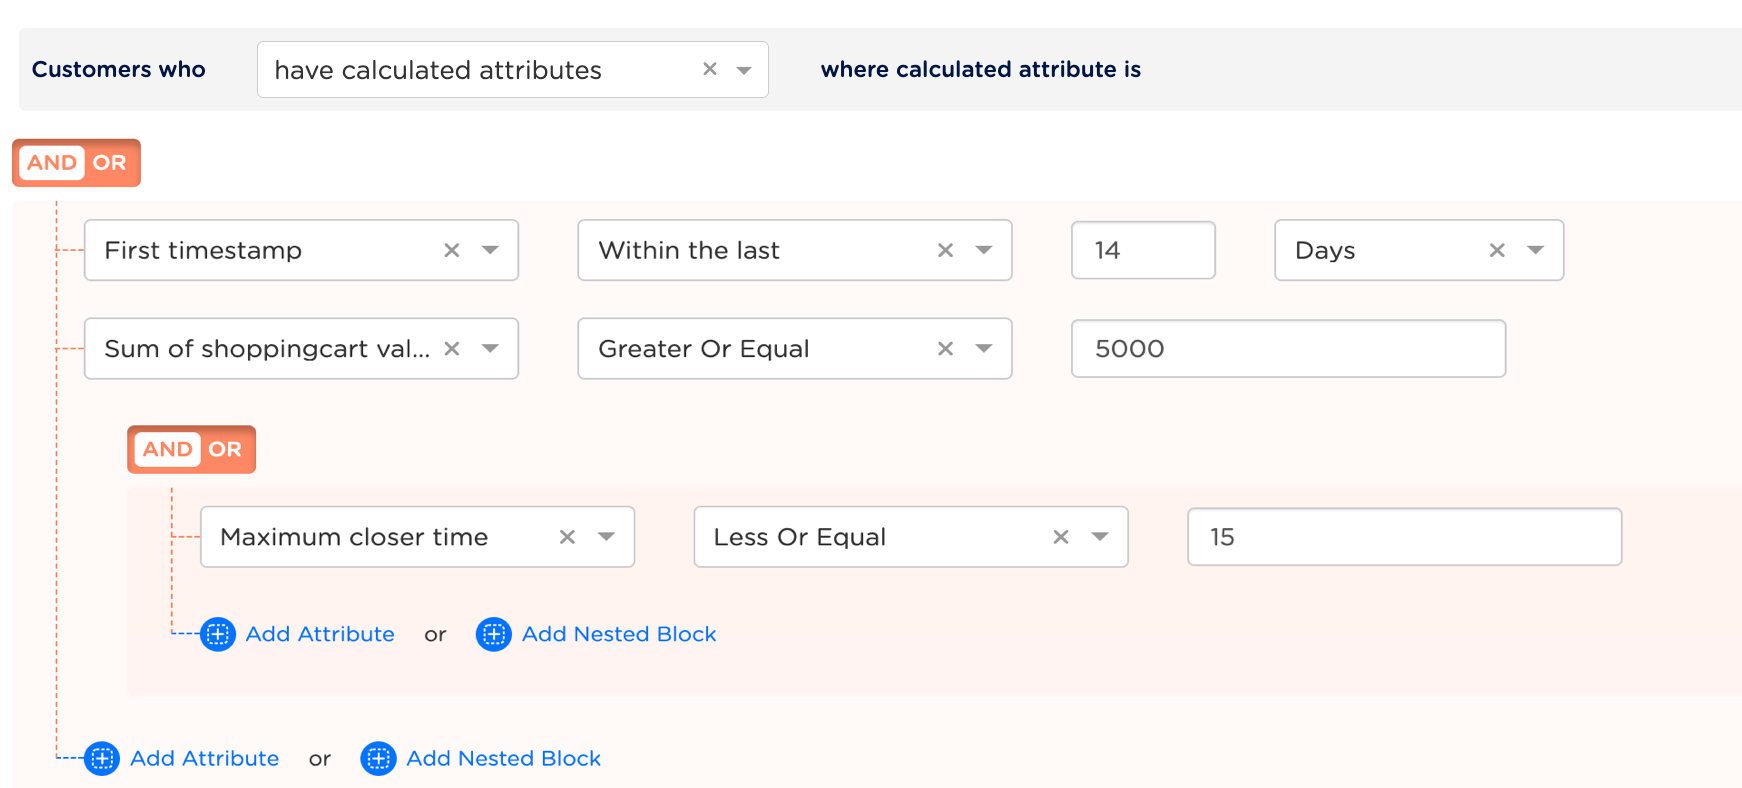
Task: Set nested block to OR
Action: pyautogui.click(x=225, y=449)
